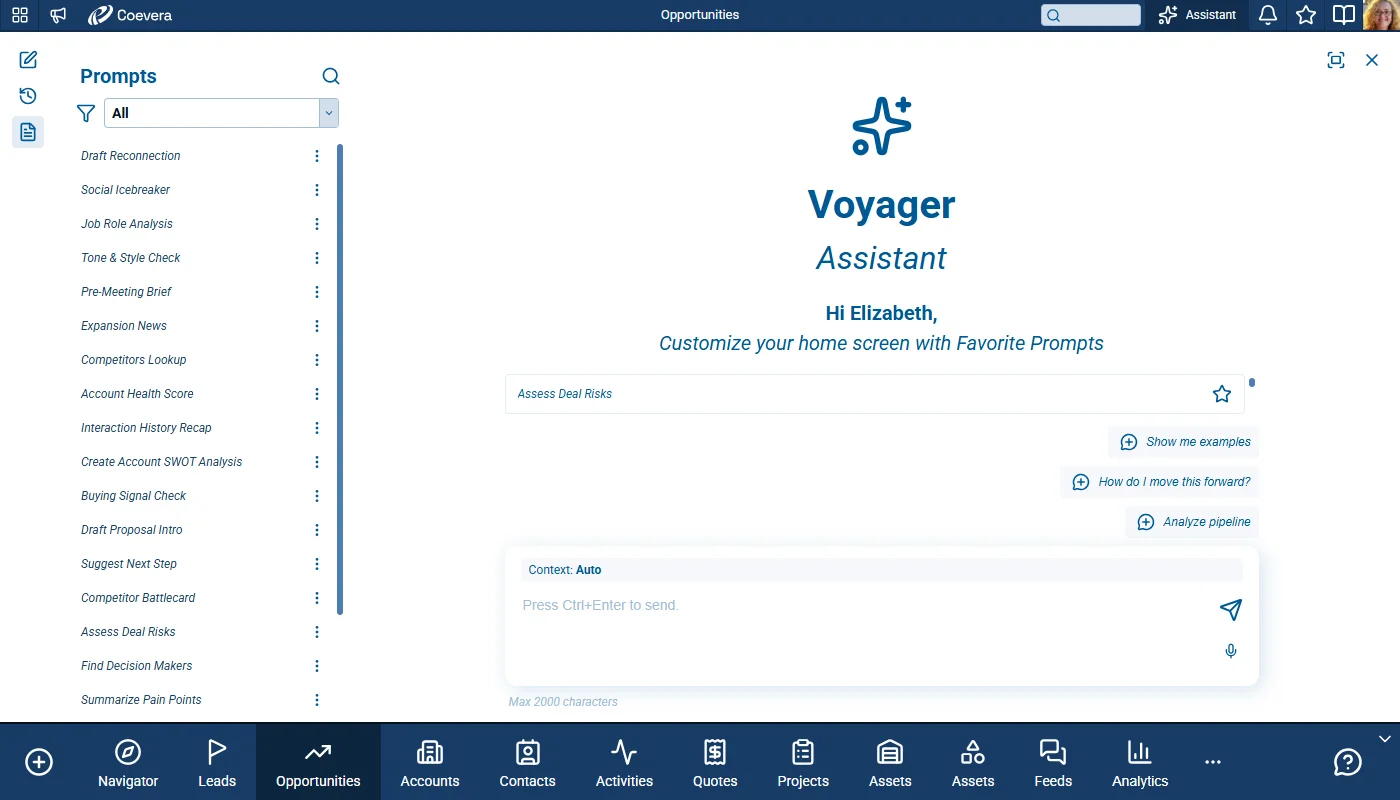Open options for Buying Signal Check
The image size is (1400, 800).
[317, 496]
